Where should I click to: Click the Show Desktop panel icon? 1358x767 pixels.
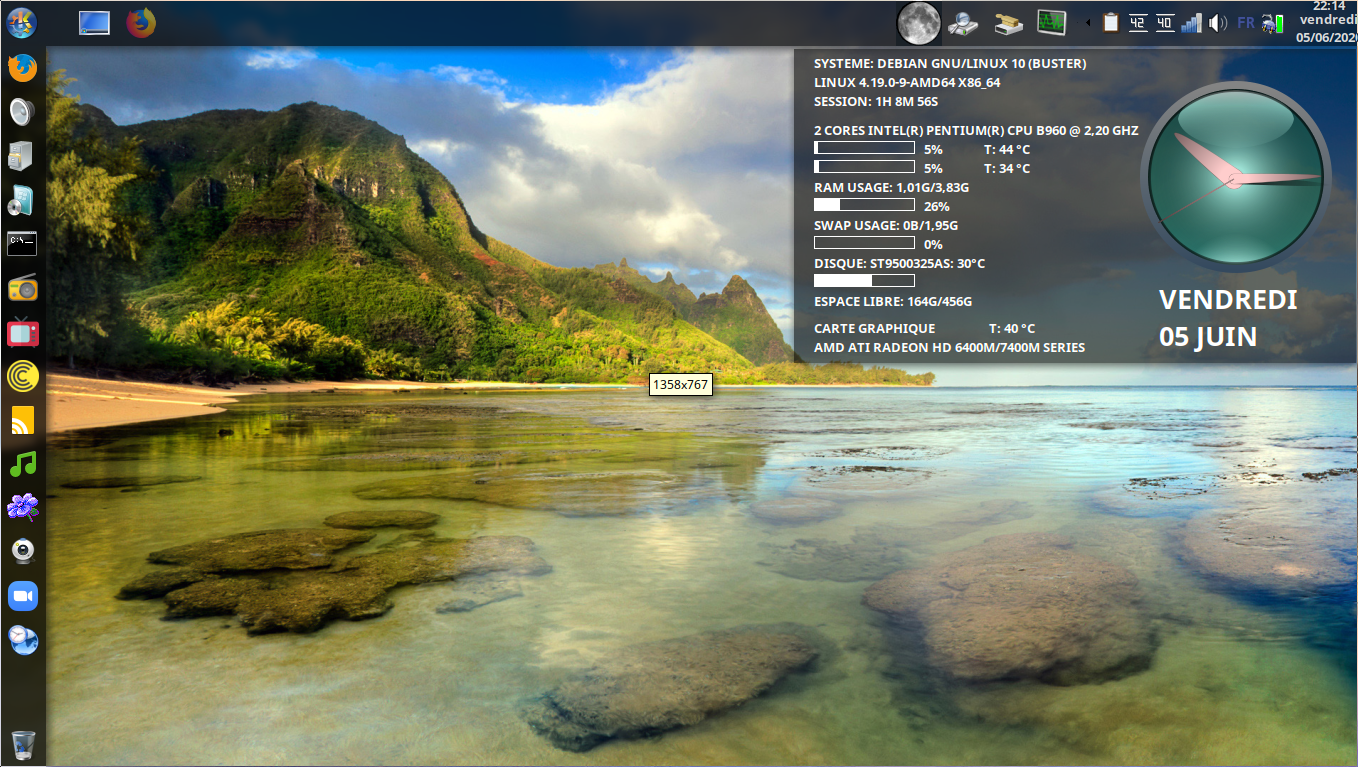tap(94, 22)
